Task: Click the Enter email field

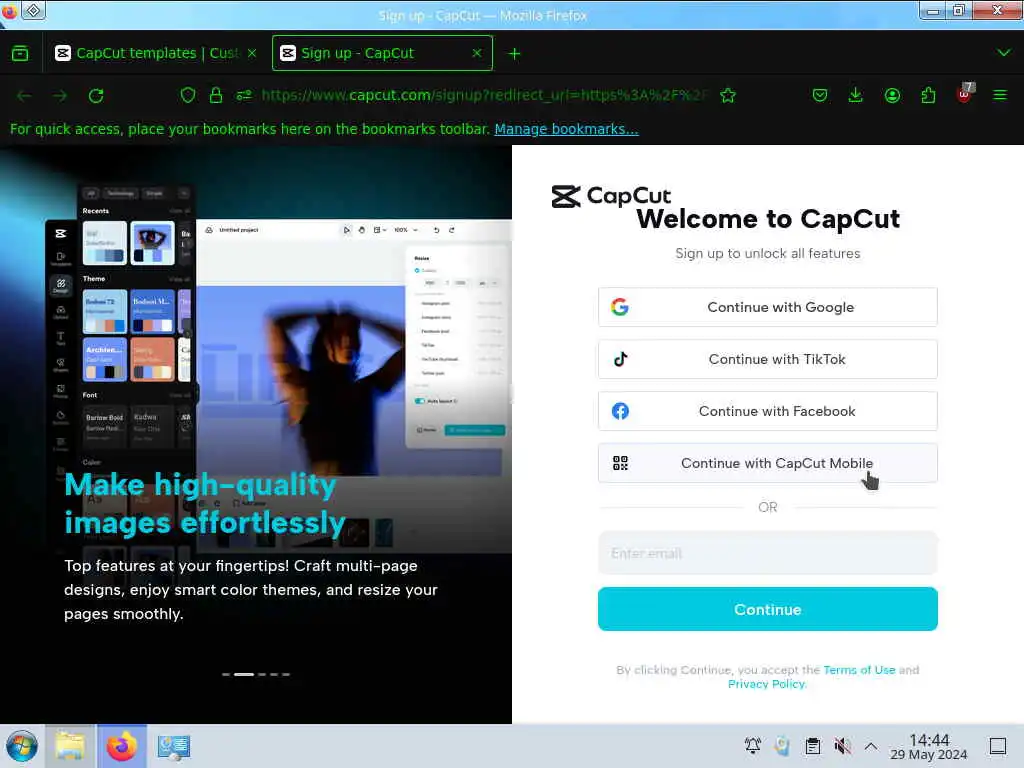Action: point(767,553)
